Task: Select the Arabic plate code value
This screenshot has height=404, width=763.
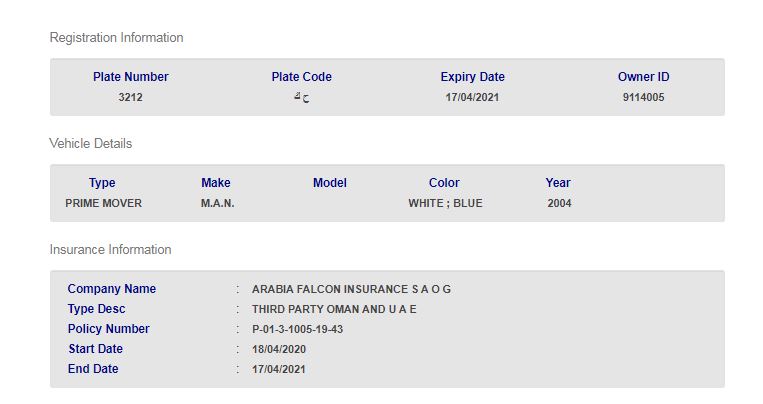Action: 301,98
